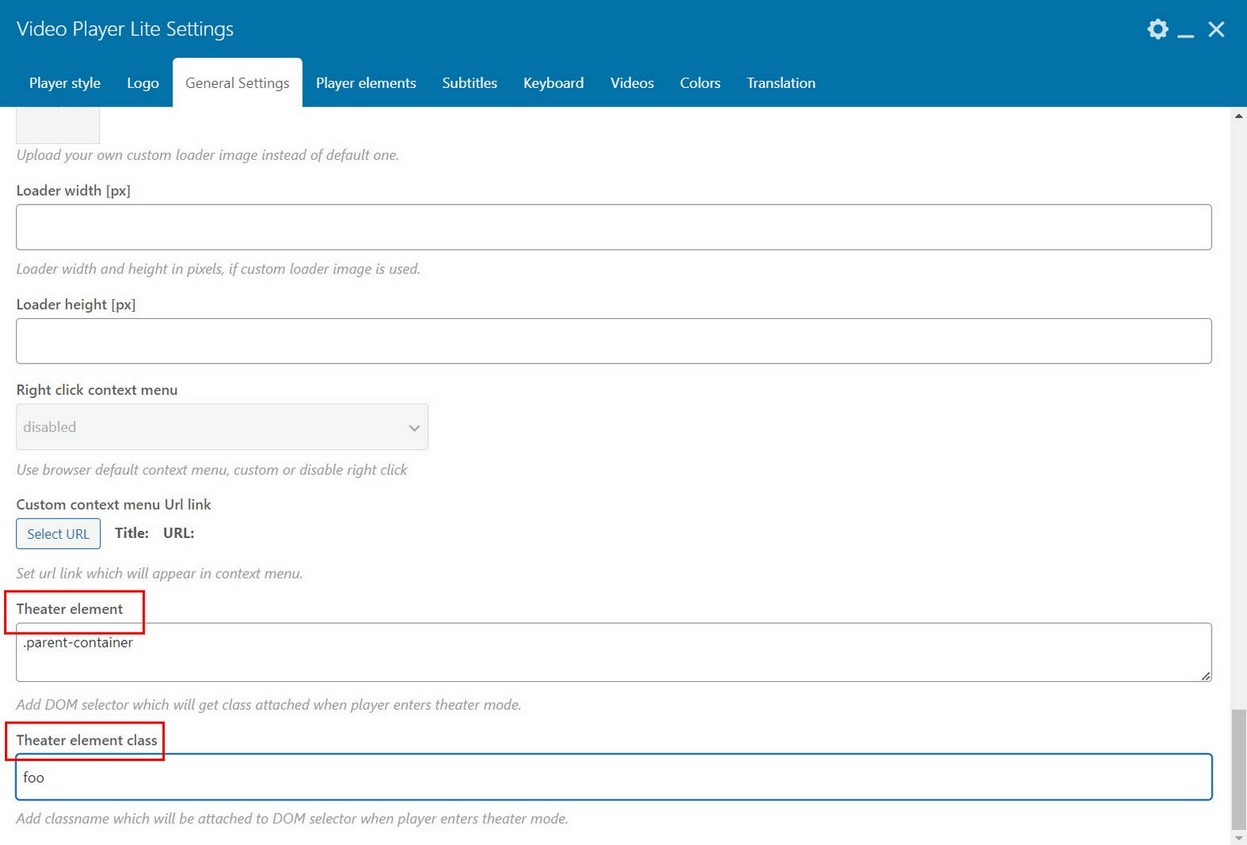Click the custom loader image thumbnail
This screenshot has height=845, width=1247.
point(58,126)
